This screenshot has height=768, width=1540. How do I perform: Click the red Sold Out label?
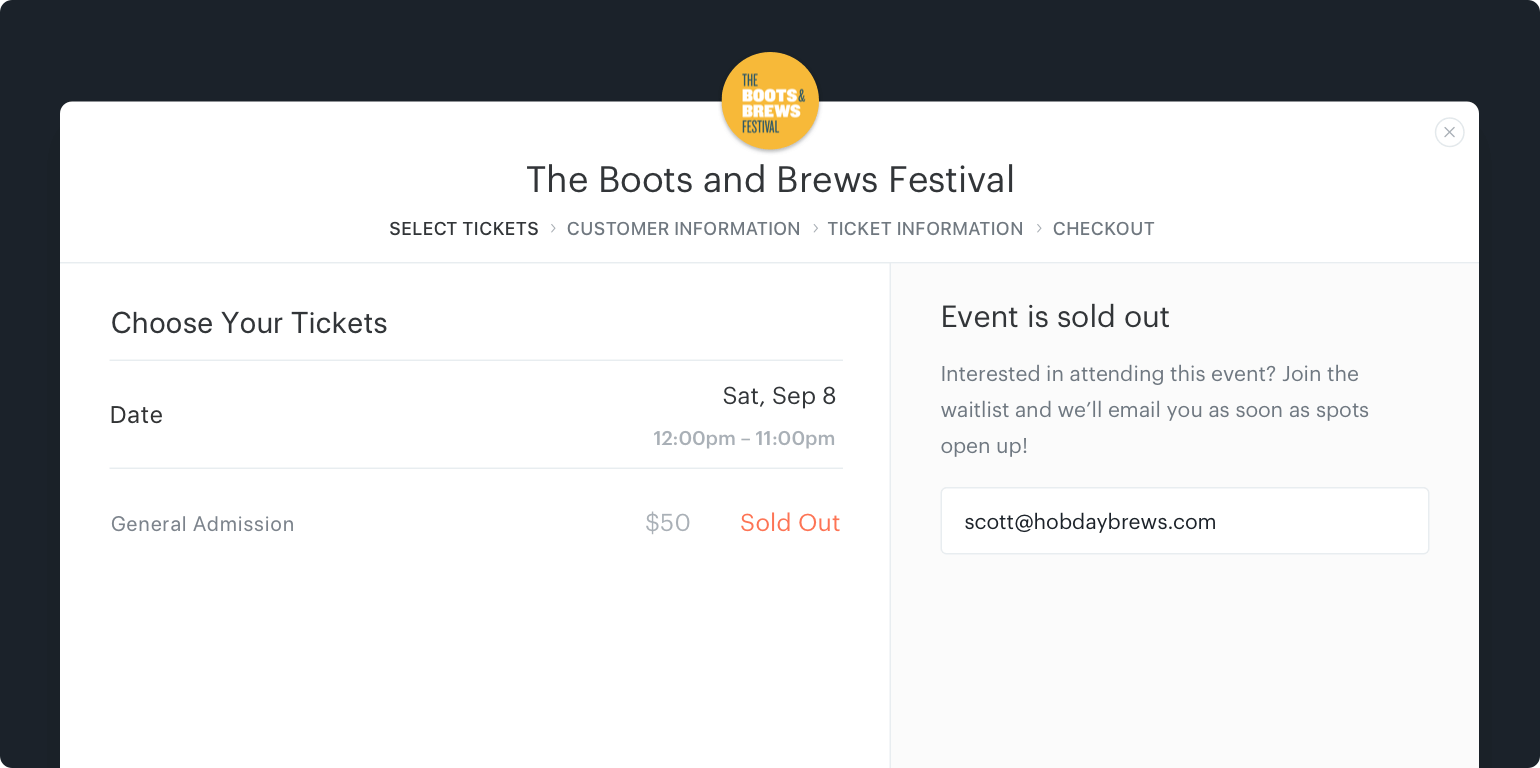click(789, 523)
